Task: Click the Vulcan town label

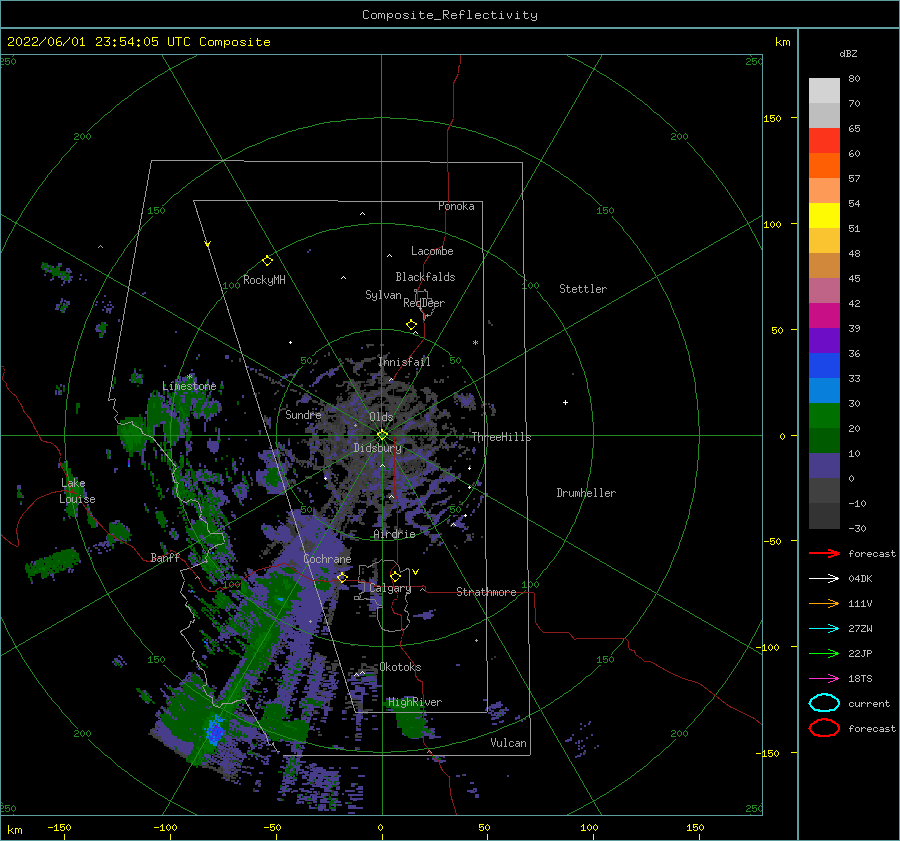Action: (x=509, y=743)
